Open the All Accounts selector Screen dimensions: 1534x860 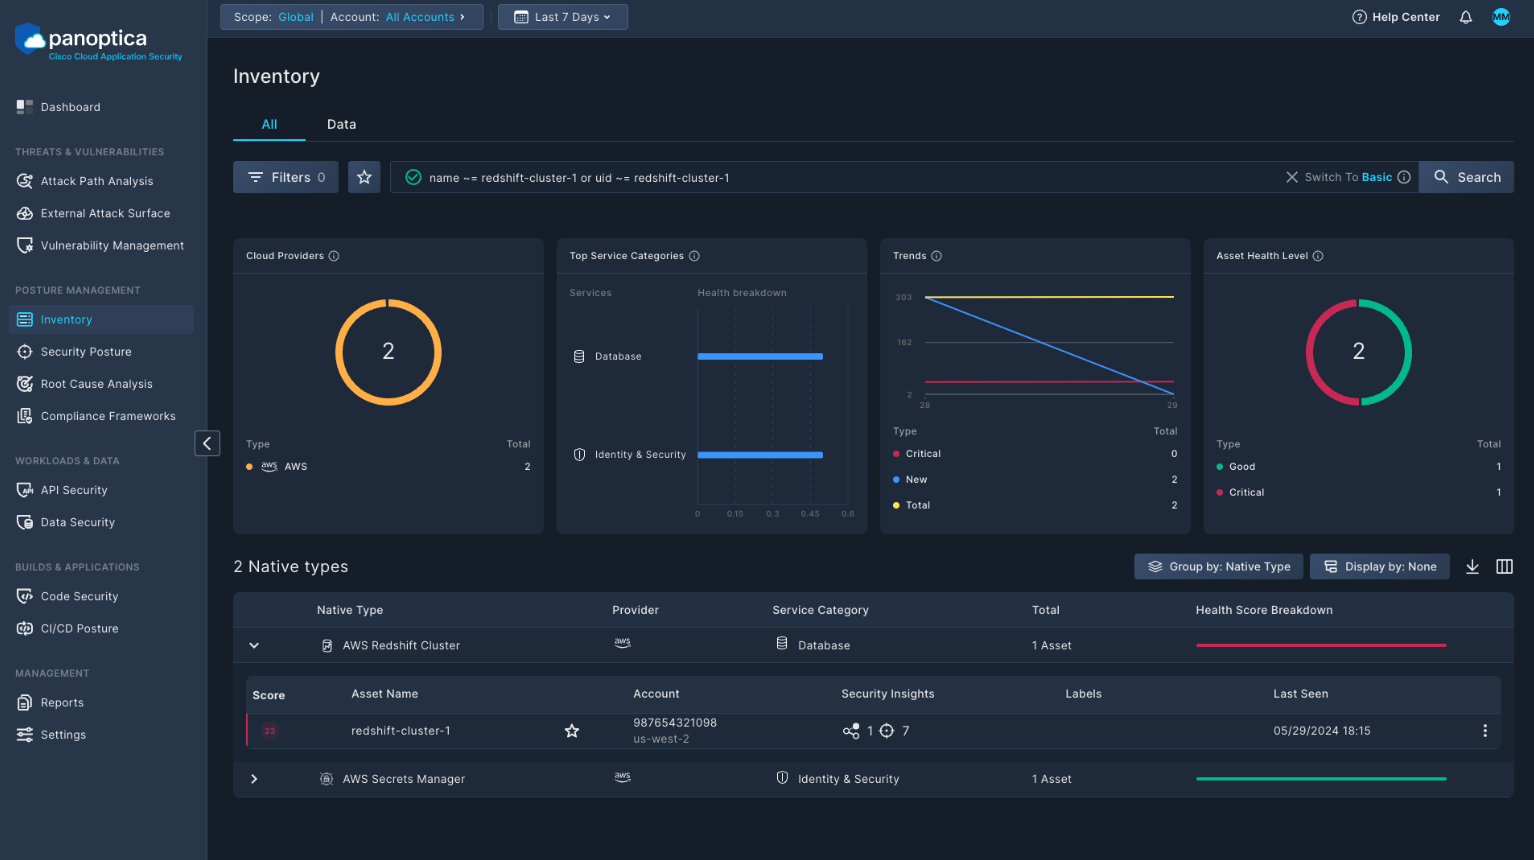[425, 17]
